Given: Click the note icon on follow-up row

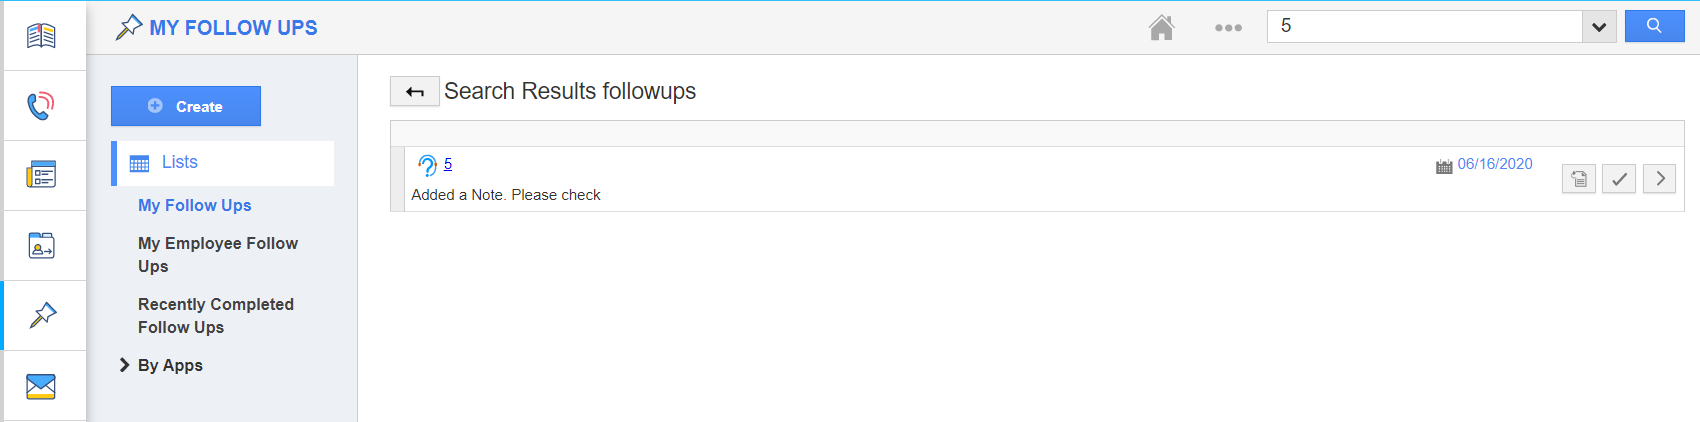Looking at the screenshot, I should (x=1579, y=179).
